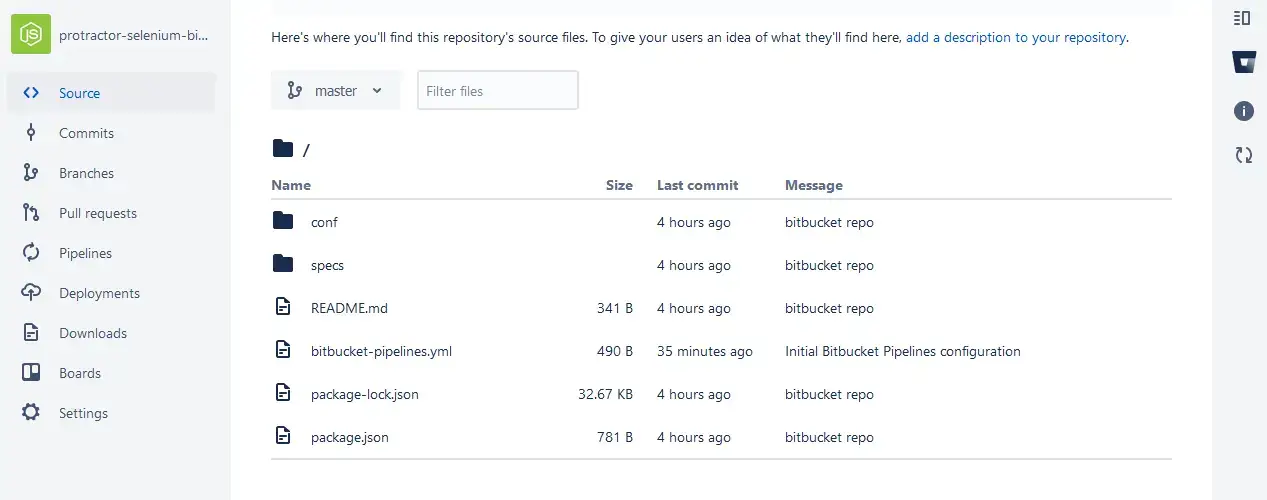This screenshot has width=1267, height=500.
Task: Click the README.md file icon
Action: pyautogui.click(x=283, y=307)
